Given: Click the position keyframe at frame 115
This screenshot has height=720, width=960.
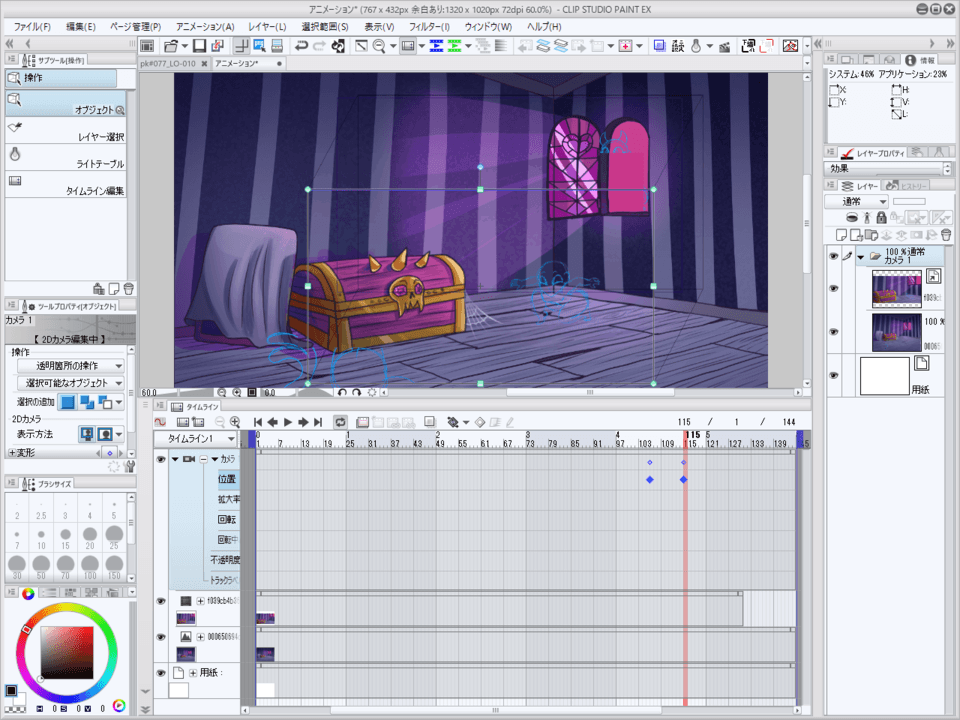Looking at the screenshot, I should click(684, 480).
